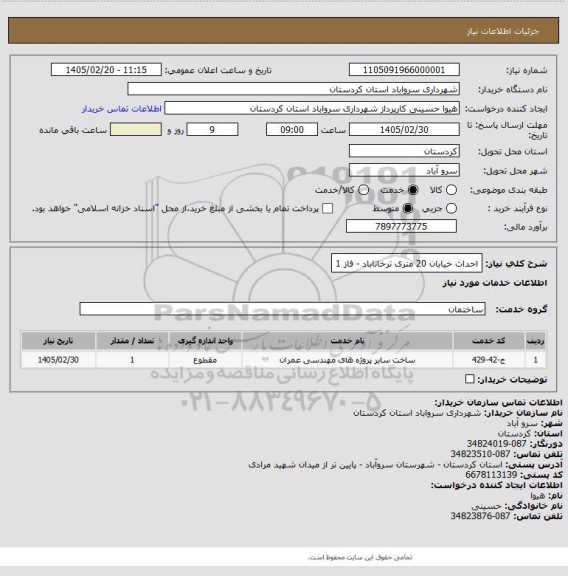Screen dimensions: 568x576
Task: Select the خدمت radio button
Action: 413,190
